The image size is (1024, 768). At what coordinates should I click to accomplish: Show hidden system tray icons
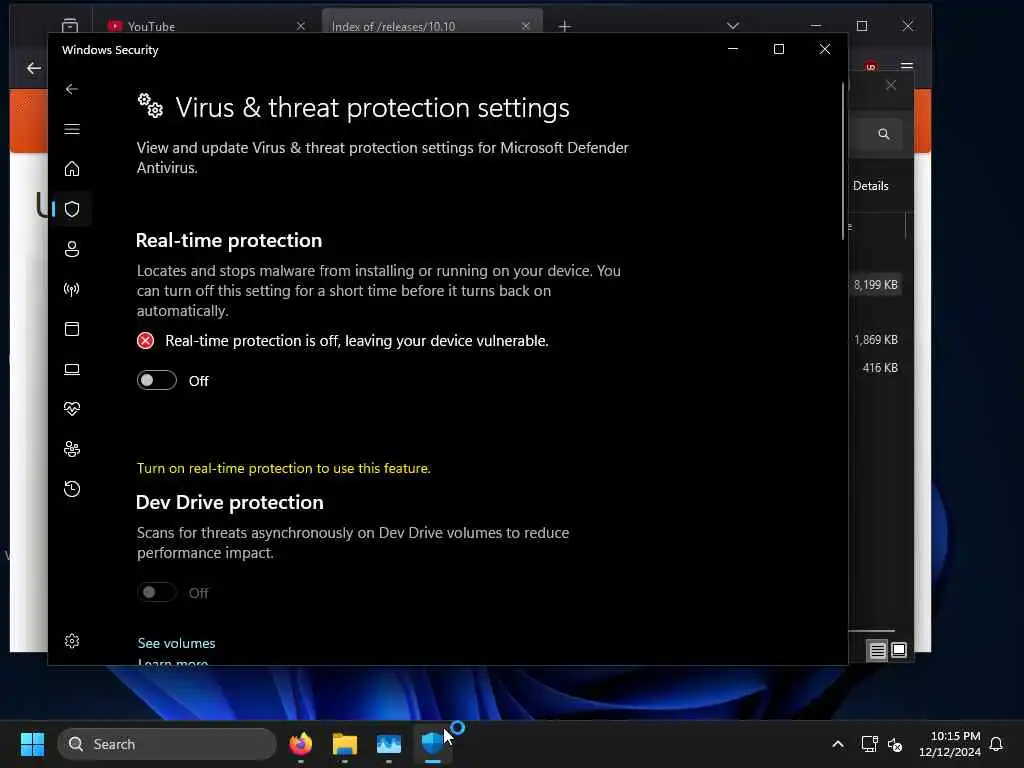(838, 744)
